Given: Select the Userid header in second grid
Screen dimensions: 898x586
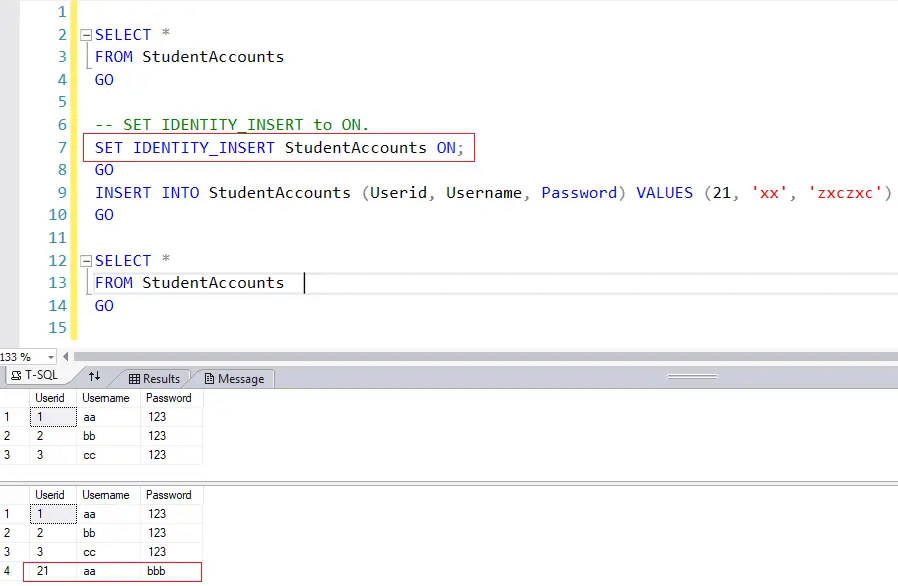Looking at the screenshot, I should click(x=50, y=495).
